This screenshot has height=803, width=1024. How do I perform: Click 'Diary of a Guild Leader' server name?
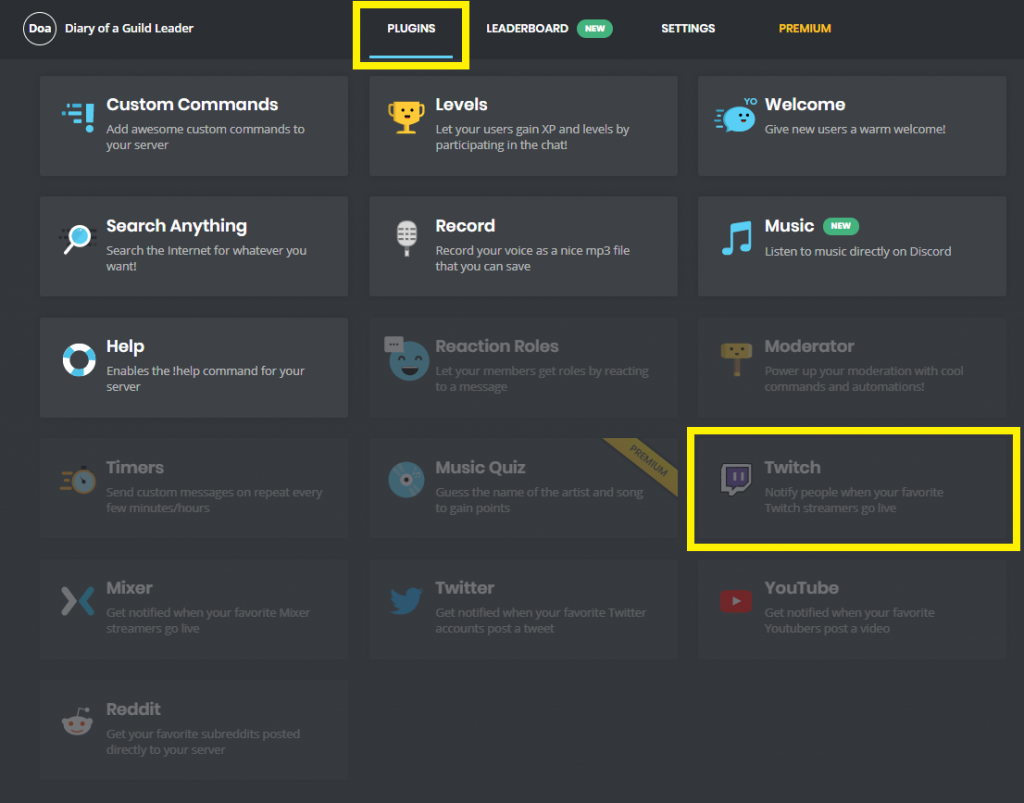(129, 28)
